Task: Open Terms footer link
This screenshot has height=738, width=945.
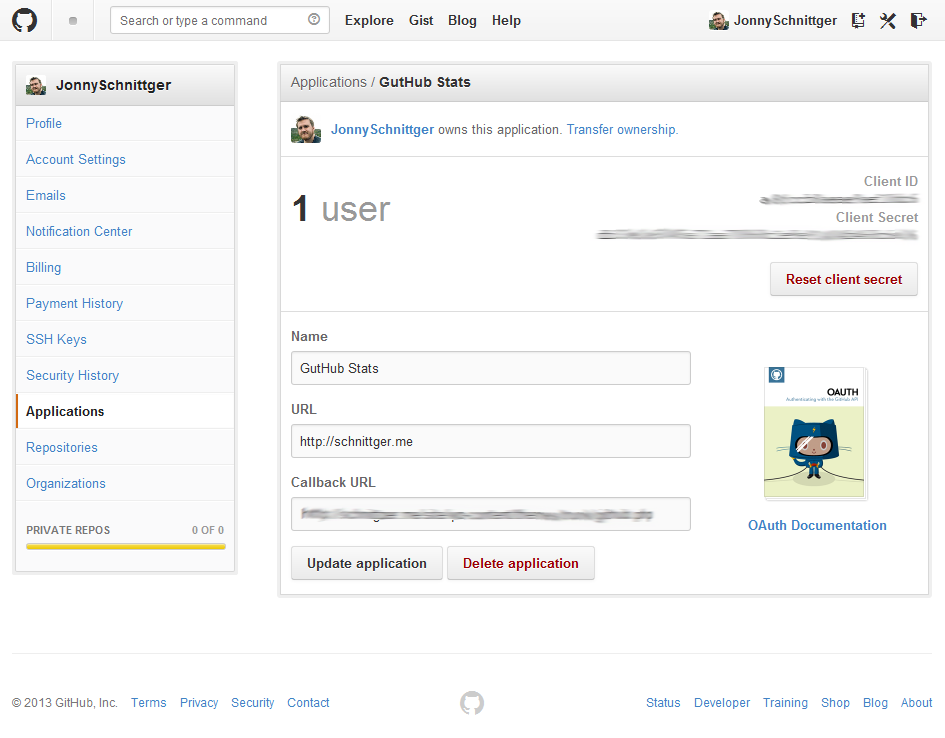Action: (148, 702)
